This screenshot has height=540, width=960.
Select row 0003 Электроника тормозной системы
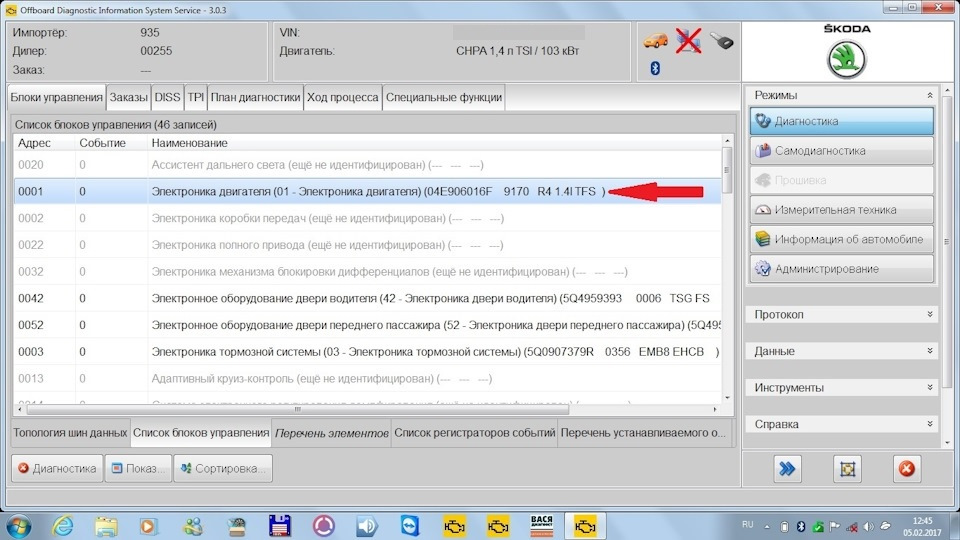367,351
